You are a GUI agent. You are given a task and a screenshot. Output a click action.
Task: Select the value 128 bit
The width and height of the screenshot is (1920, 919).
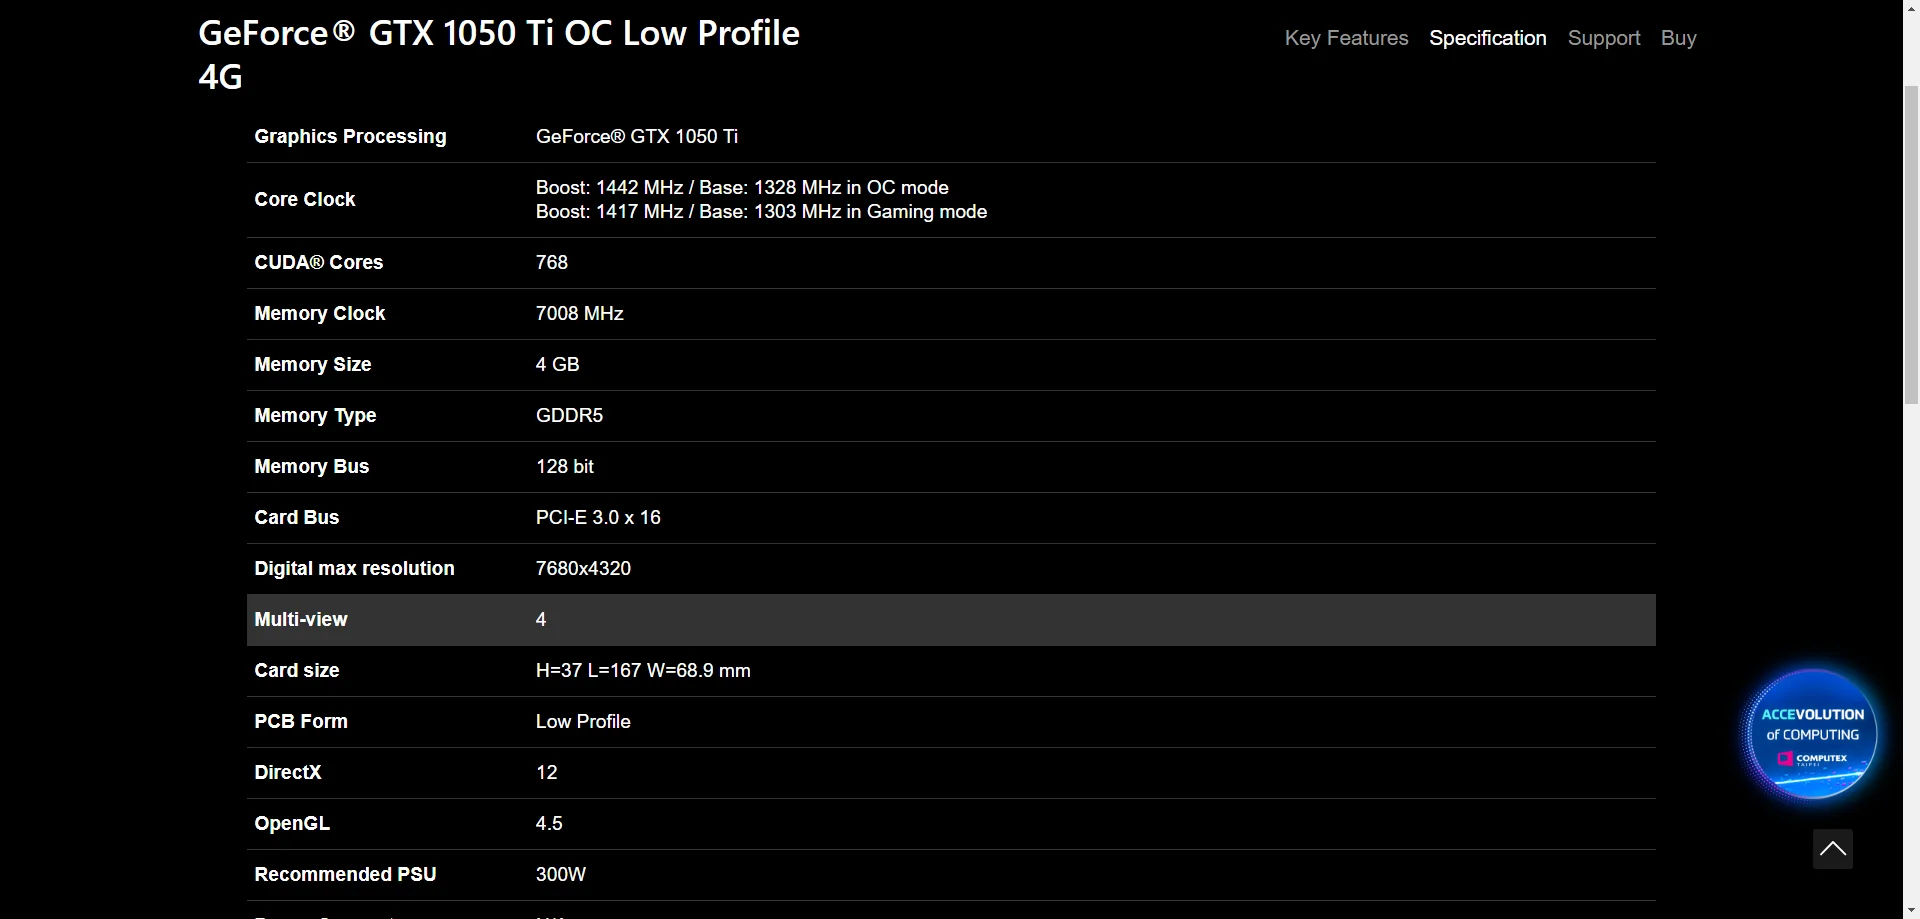(x=565, y=466)
